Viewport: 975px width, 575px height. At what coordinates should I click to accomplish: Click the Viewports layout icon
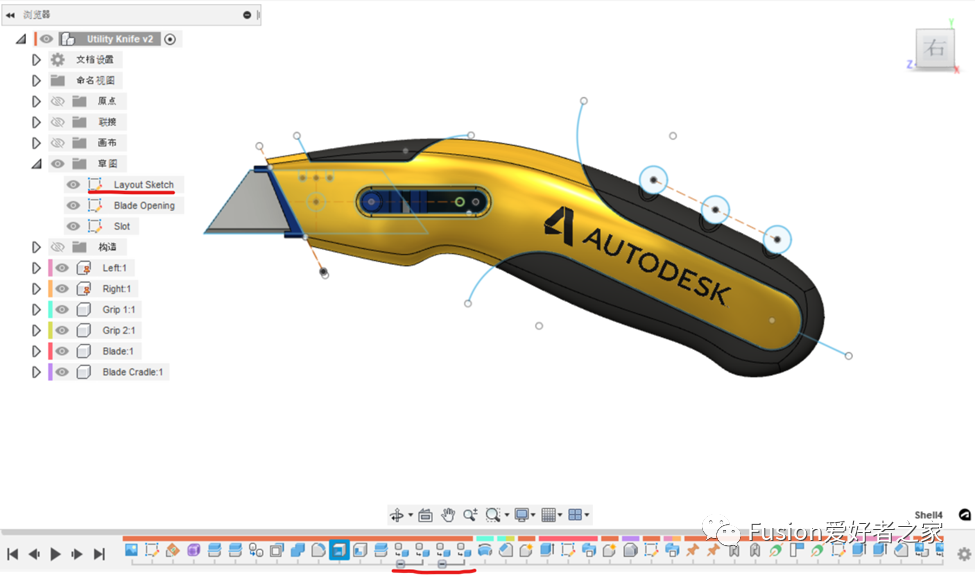(575, 515)
